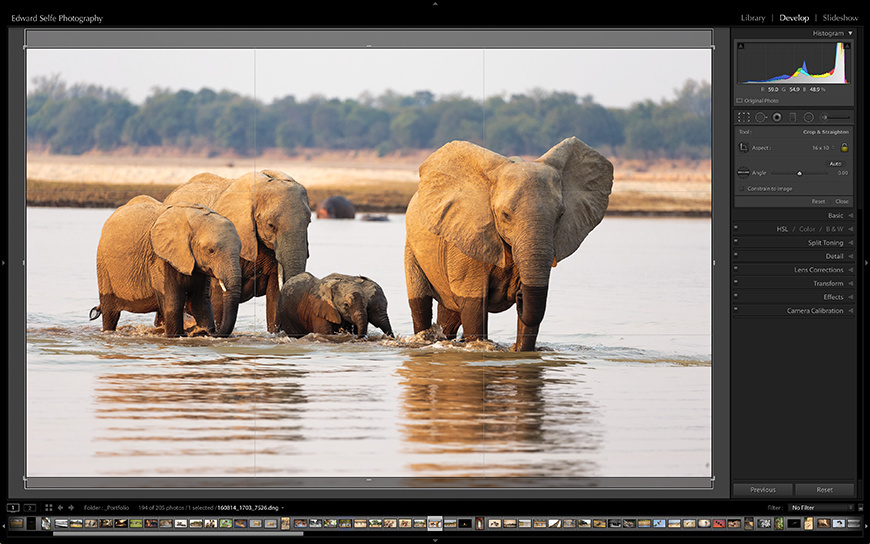Select the Crop Overlay tool icon
Viewport: 870px width, 544px height.
(x=743, y=117)
